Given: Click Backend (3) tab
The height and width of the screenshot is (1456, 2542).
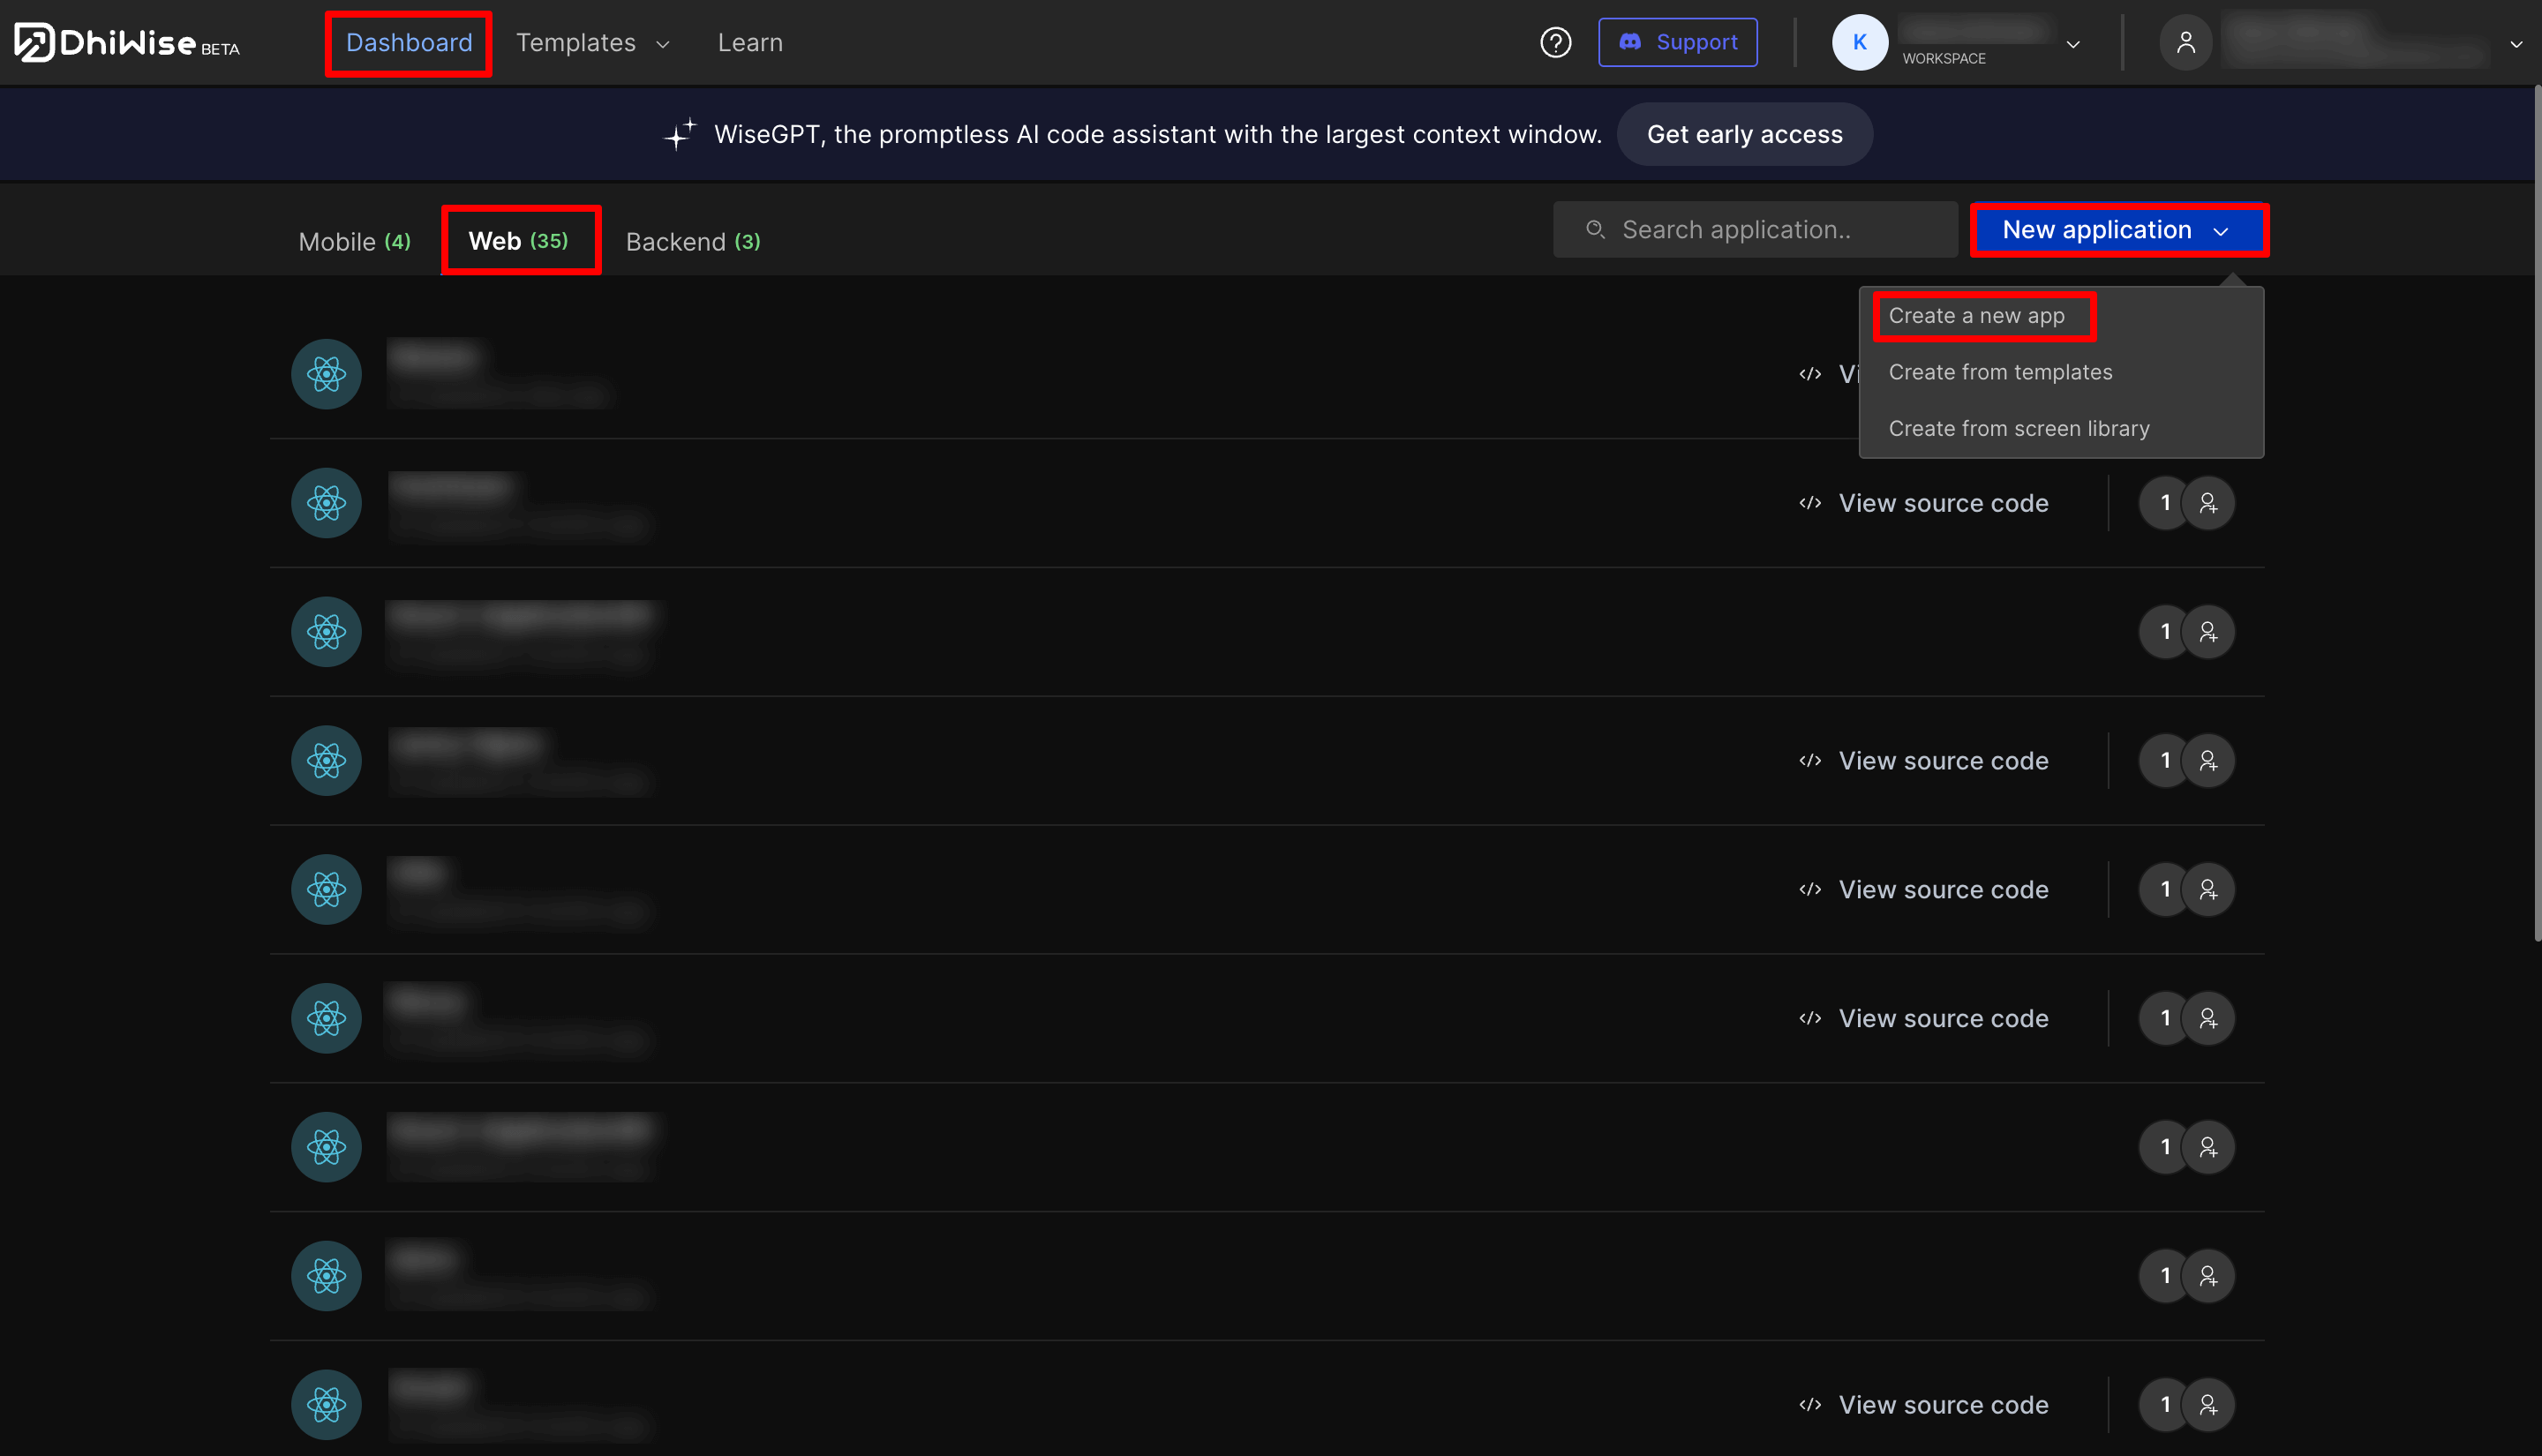Looking at the screenshot, I should pyautogui.click(x=693, y=241).
